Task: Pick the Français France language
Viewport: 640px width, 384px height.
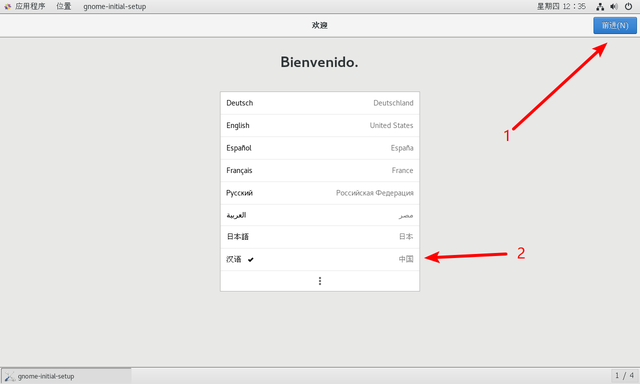Action: coord(320,170)
